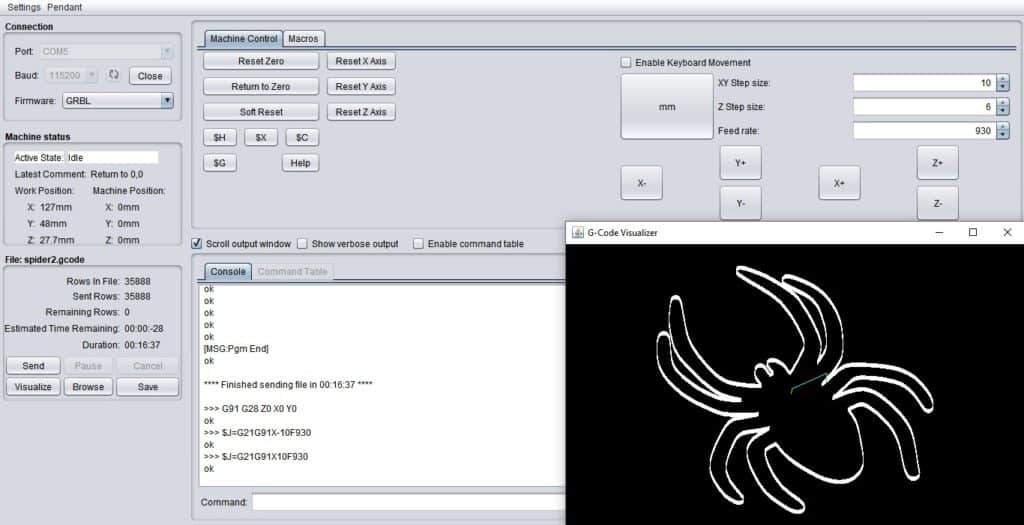1024x525 pixels.
Task: Click Reset Y Axis
Action: tap(361, 86)
